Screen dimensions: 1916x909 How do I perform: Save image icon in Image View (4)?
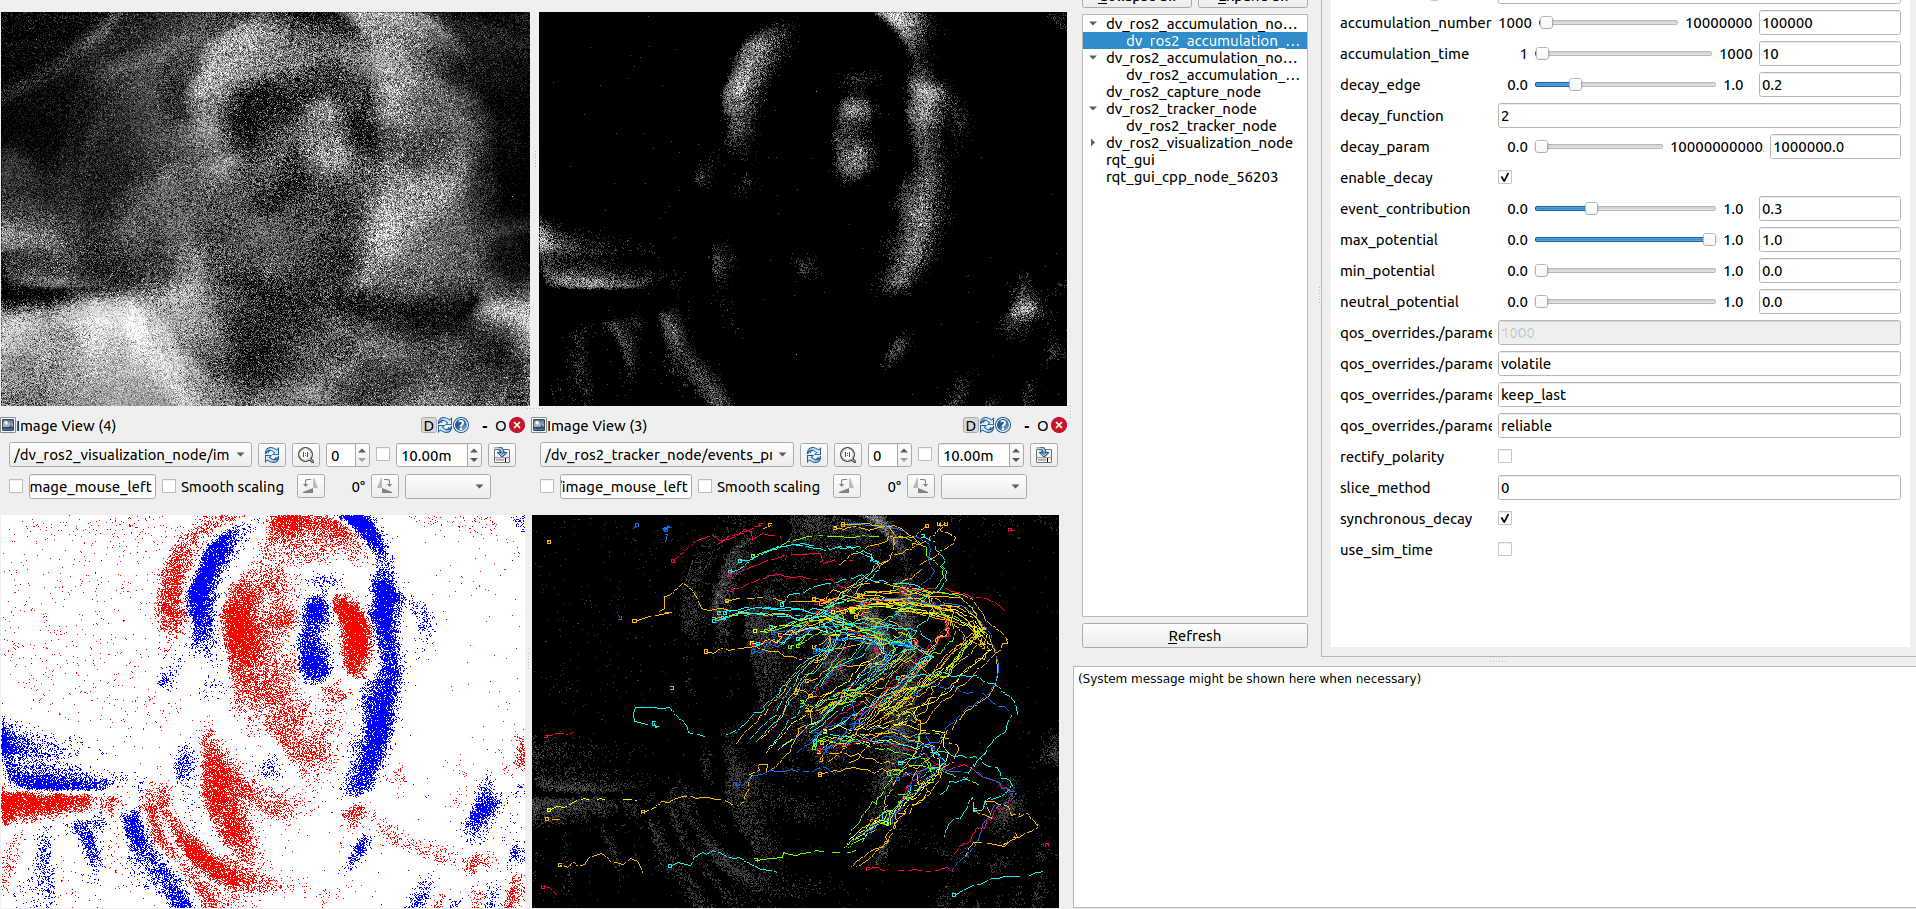[x=502, y=456]
